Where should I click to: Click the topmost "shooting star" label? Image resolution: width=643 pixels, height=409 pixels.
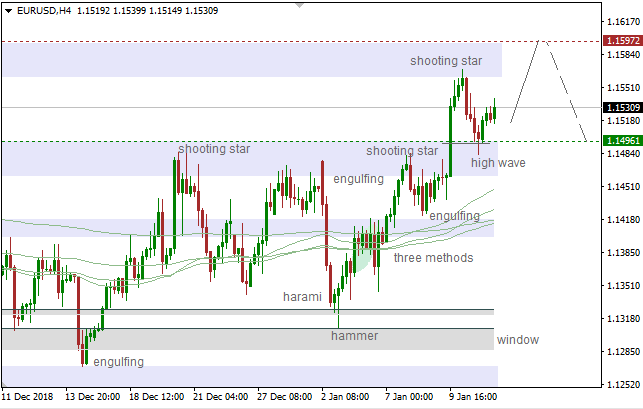click(445, 61)
